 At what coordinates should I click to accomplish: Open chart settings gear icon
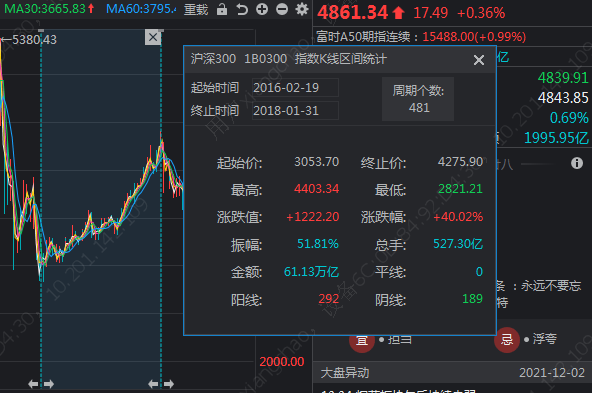click(302, 9)
